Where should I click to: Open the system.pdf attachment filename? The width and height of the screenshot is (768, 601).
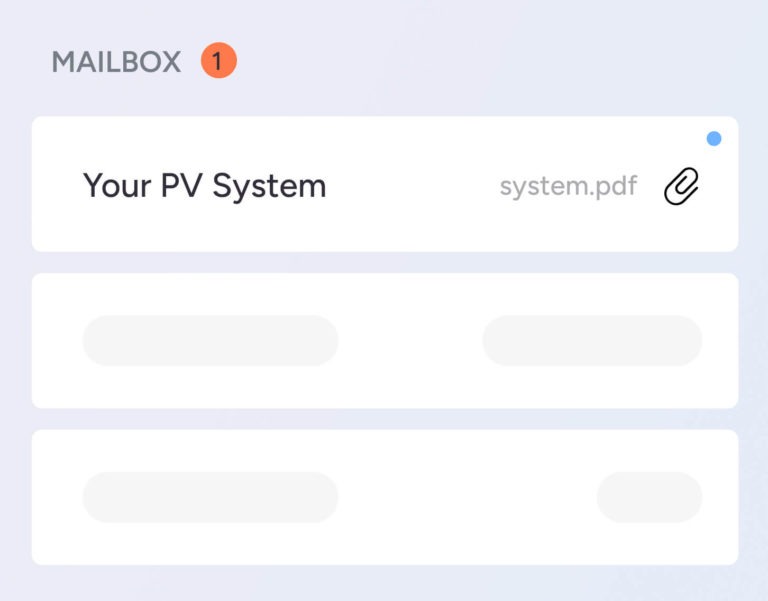[x=568, y=186]
